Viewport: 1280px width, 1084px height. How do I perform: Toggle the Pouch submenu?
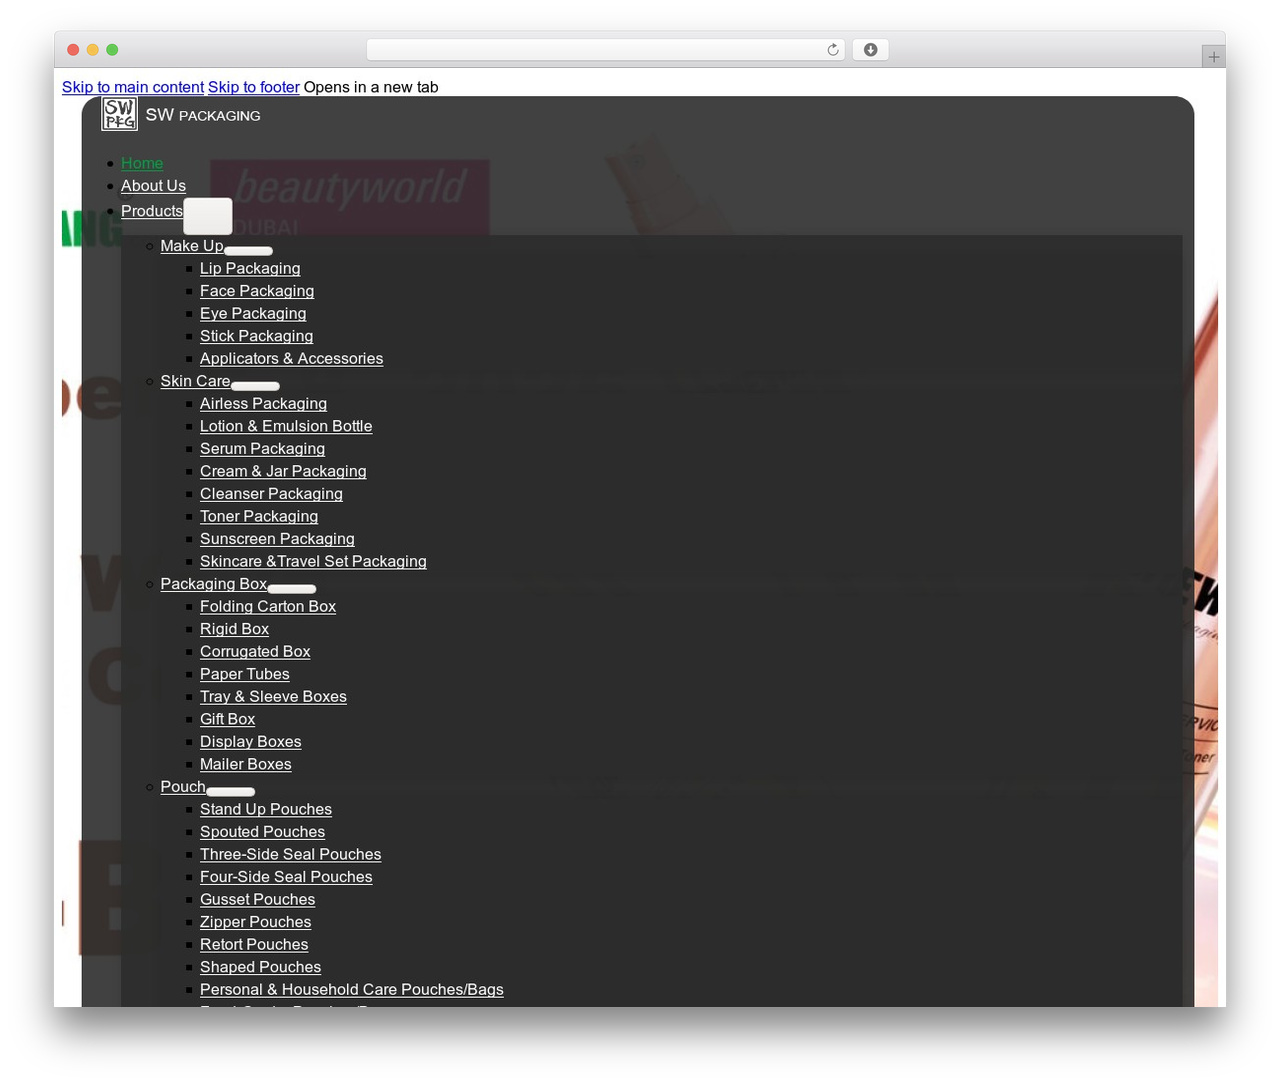pos(230,792)
